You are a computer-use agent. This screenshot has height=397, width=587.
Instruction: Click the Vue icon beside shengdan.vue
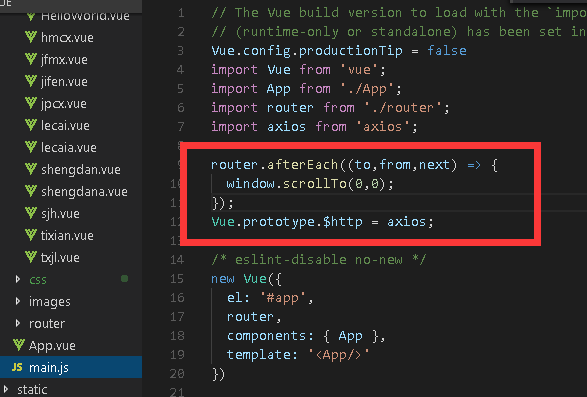pos(31,169)
